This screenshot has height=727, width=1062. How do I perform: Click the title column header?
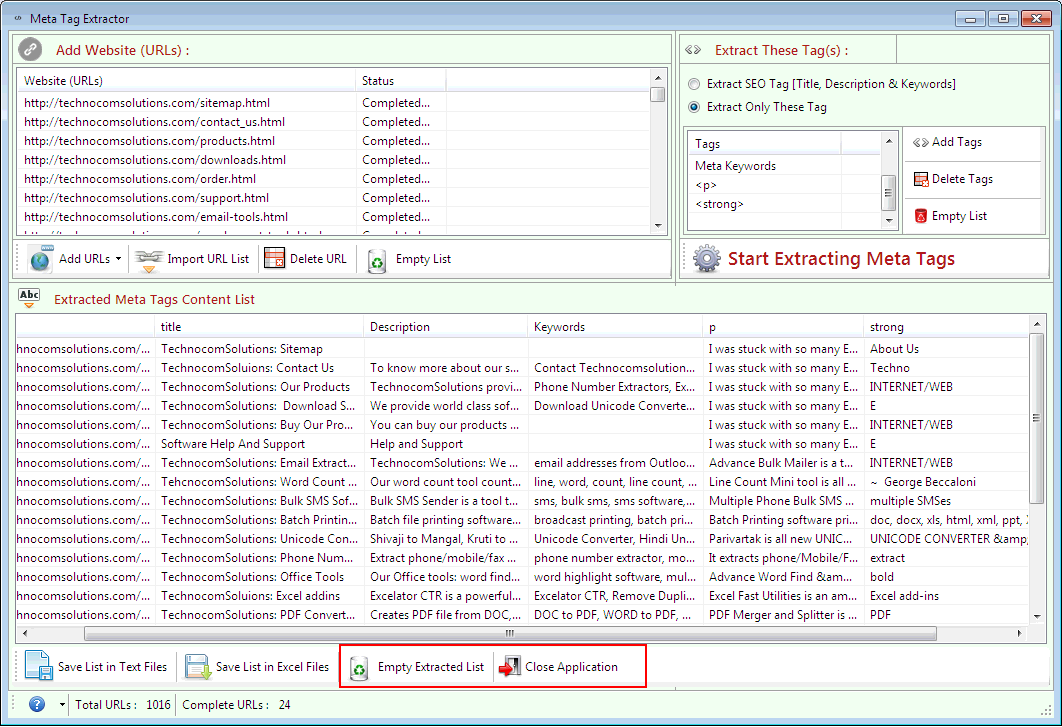pyautogui.click(x=259, y=327)
